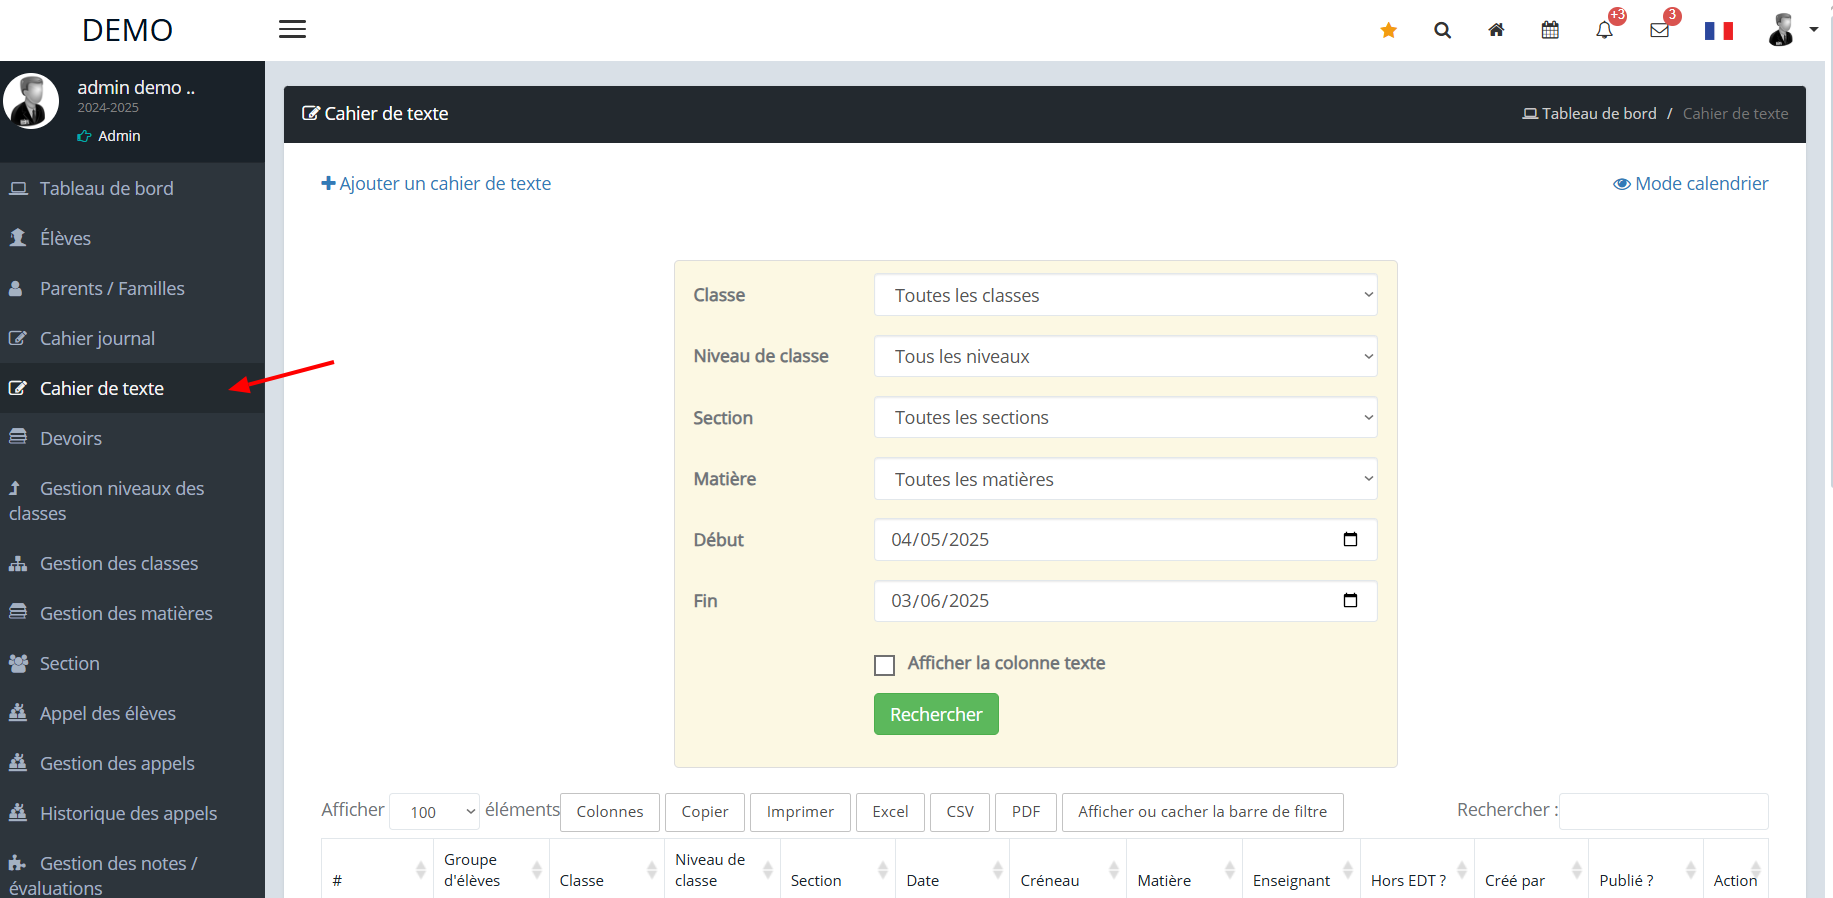The height and width of the screenshot is (898, 1833).
Task: Sort by Créneau column header
Action: (x=1068, y=869)
